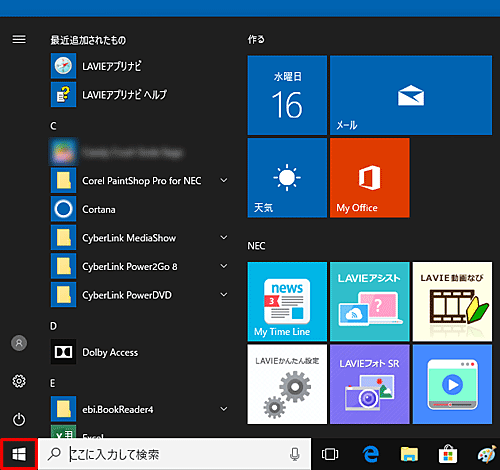The width and height of the screenshot is (500, 470).
Task: Open the hamburger menu at top left
Action: (19, 39)
